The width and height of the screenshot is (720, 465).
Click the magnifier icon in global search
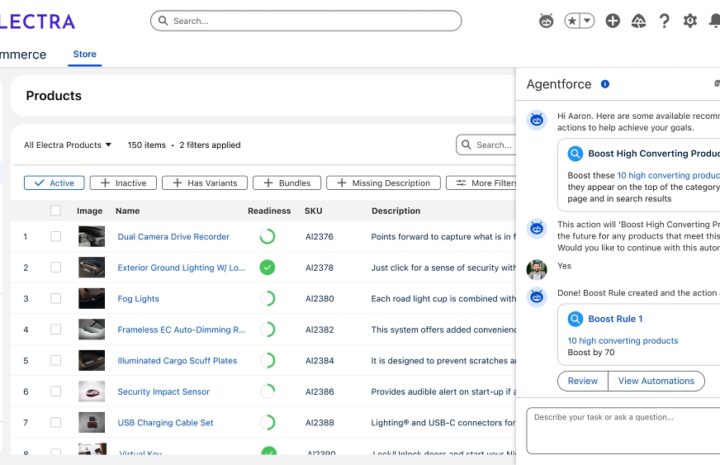pyautogui.click(x=163, y=21)
